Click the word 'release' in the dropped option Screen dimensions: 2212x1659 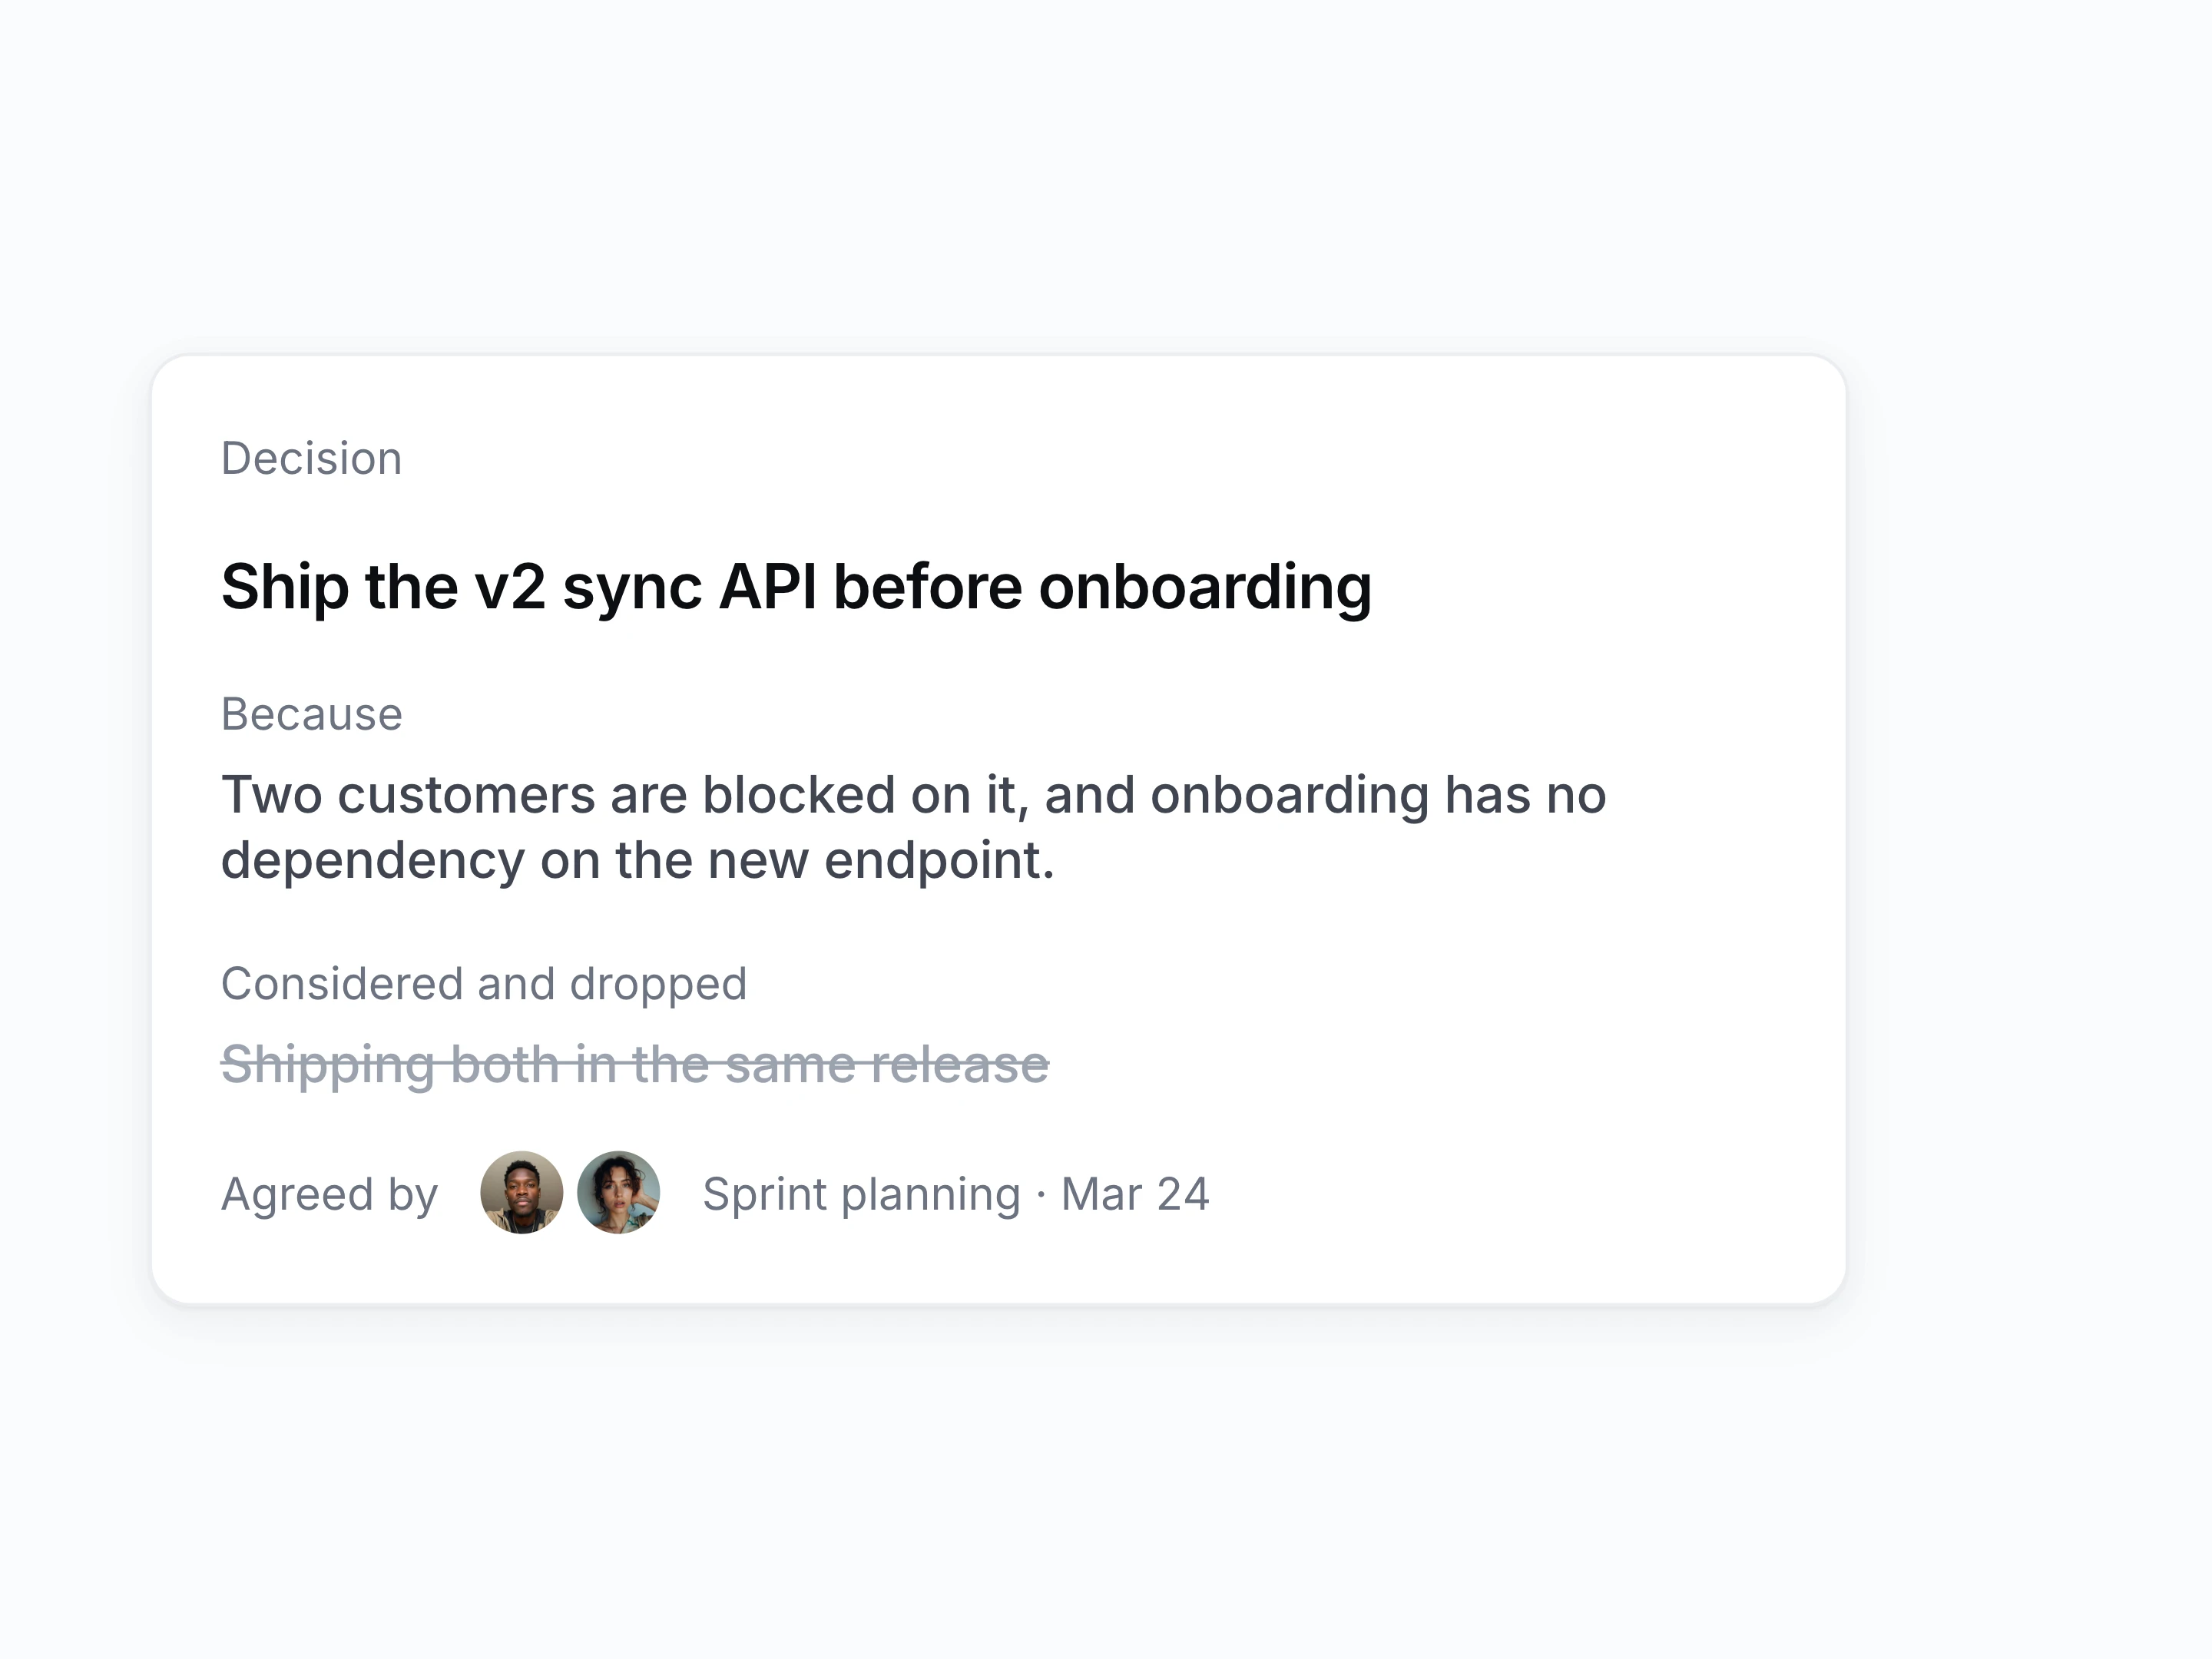(960, 1065)
